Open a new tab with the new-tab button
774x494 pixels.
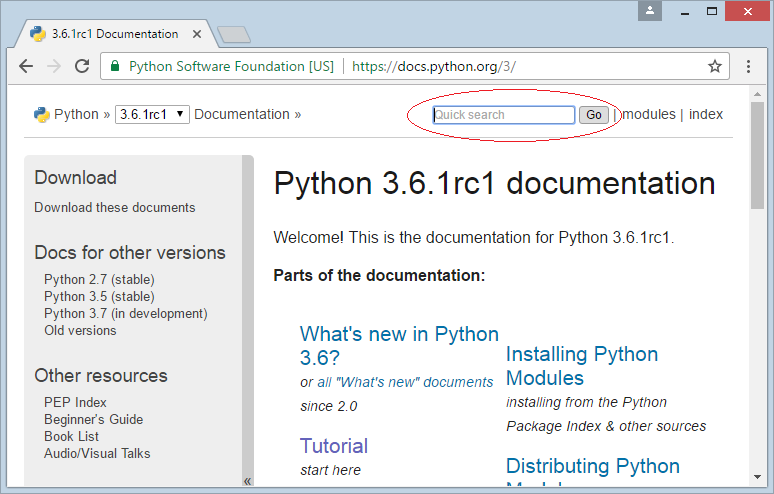[x=234, y=35]
